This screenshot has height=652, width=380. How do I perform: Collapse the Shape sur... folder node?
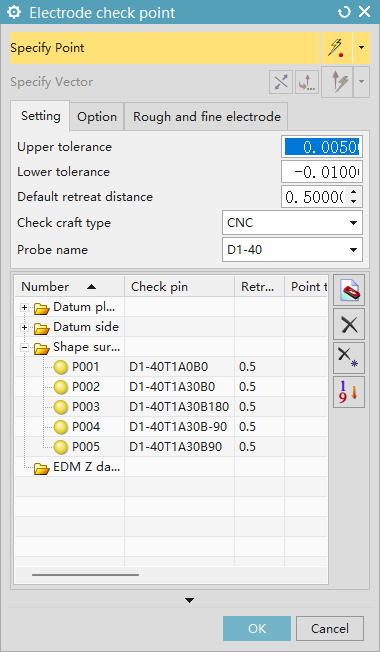click(x=25, y=348)
